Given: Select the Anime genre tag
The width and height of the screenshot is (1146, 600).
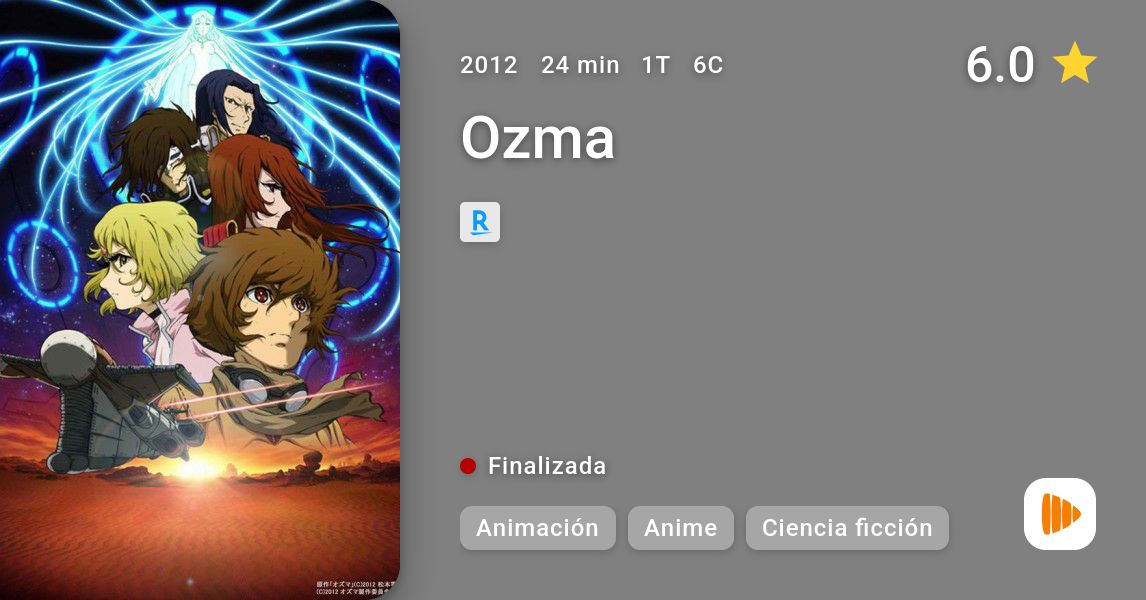Looking at the screenshot, I should [x=680, y=528].
